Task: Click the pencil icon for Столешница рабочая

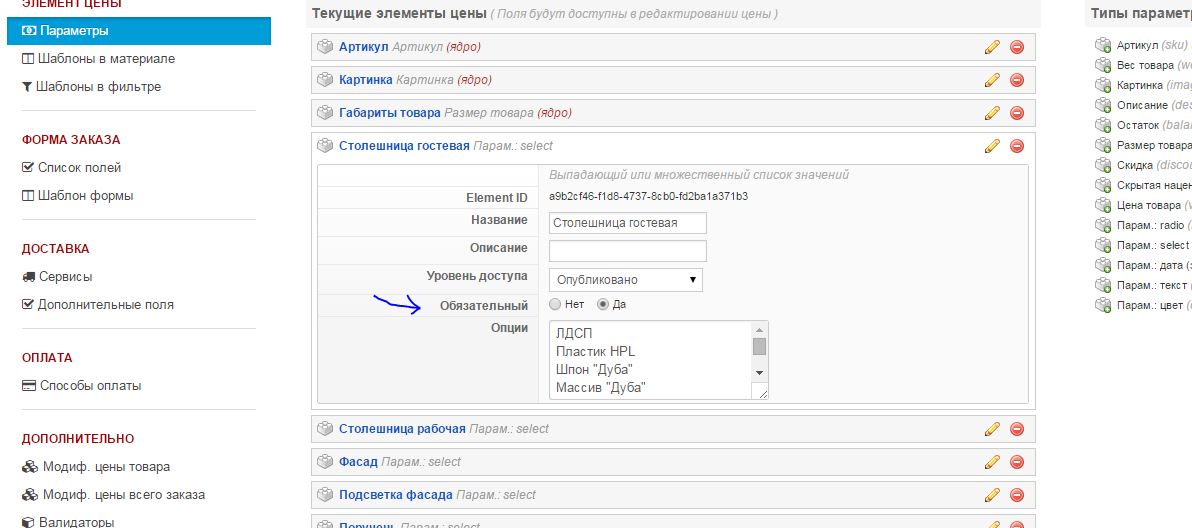Action: click(x=992, y=429)
